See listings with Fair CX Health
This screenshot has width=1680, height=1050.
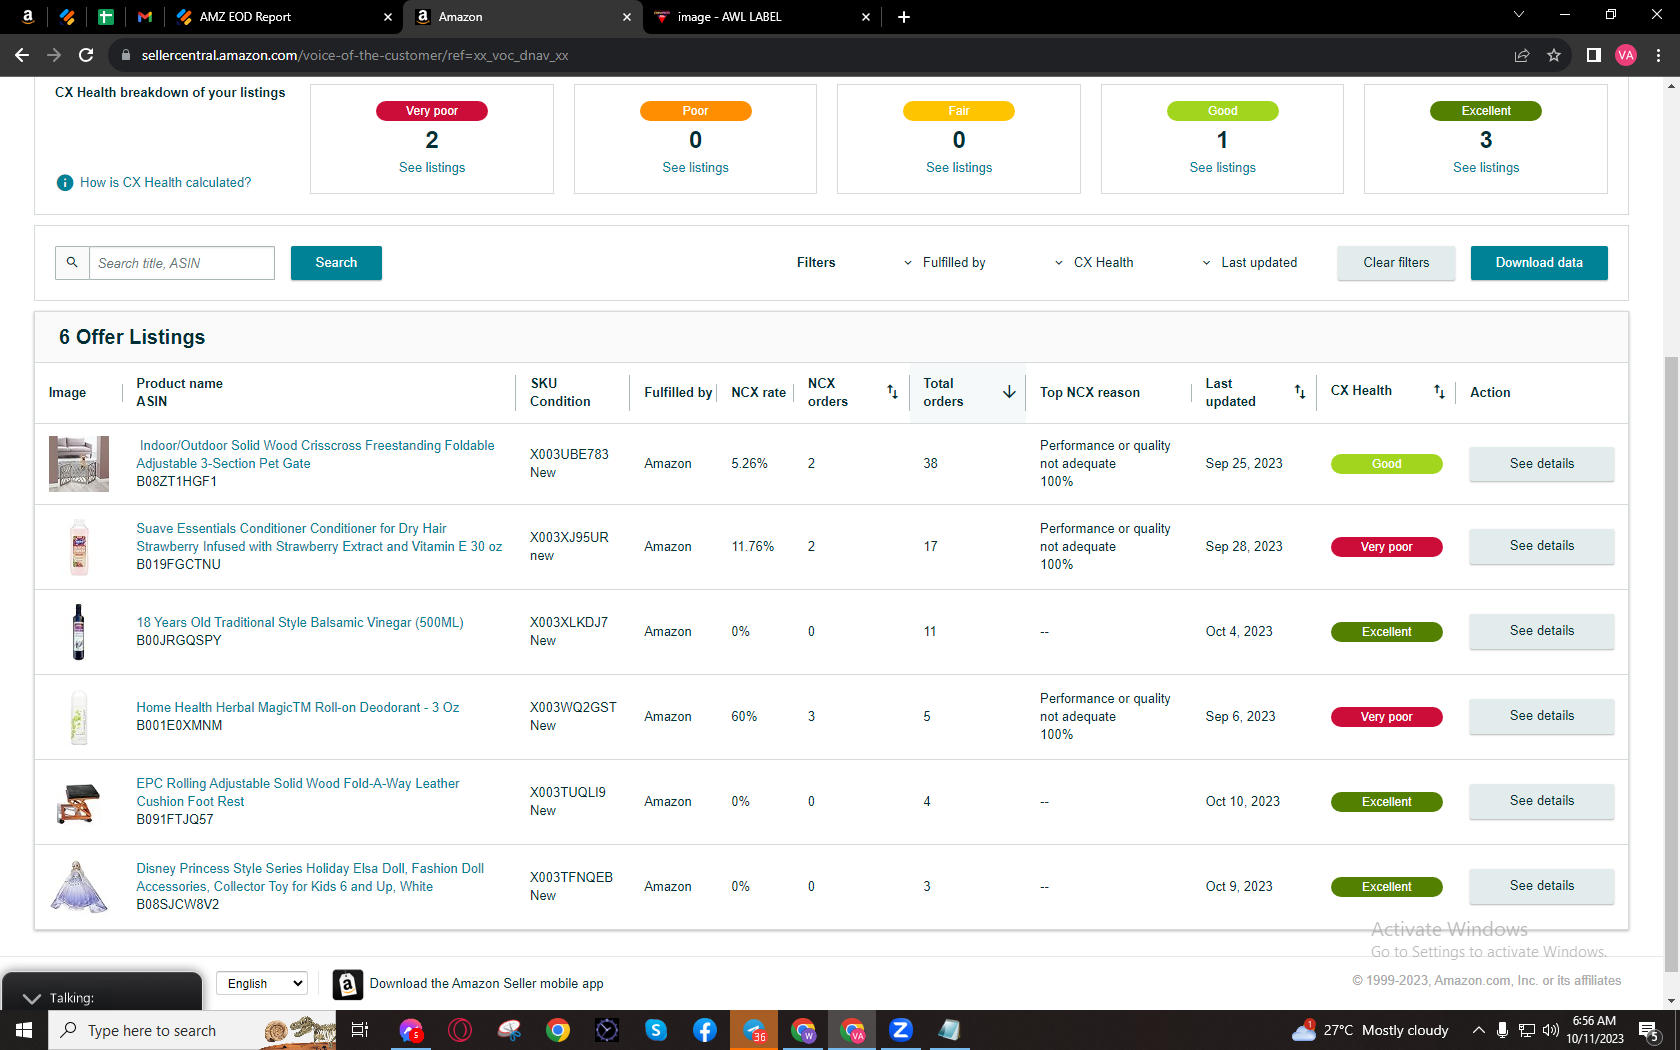coord(959,167)
